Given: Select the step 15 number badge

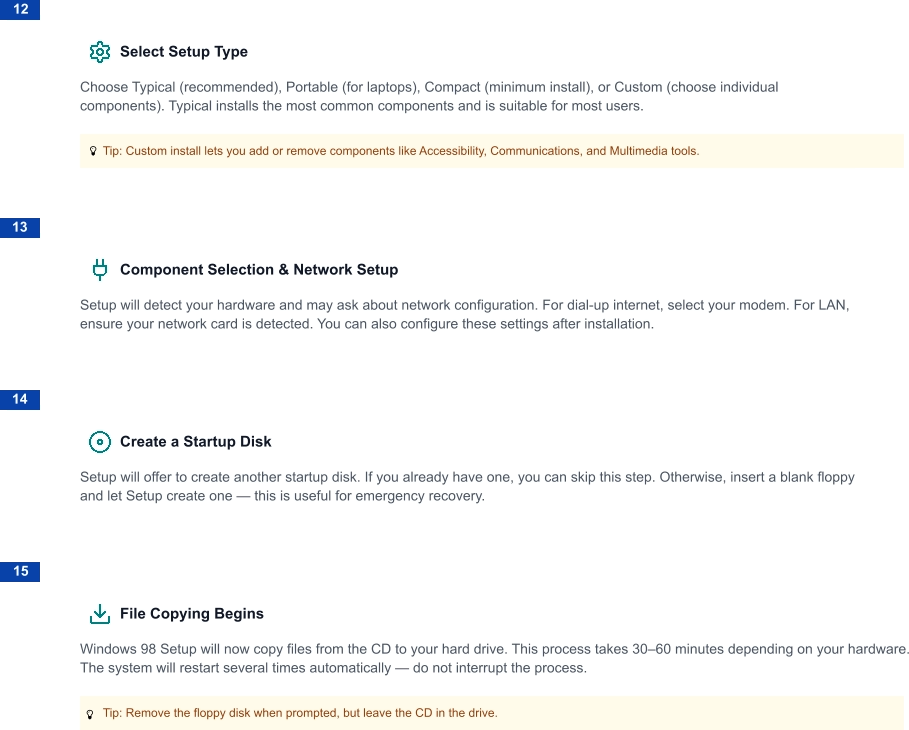Looking at the screenshot, I should tap(20, 571).
